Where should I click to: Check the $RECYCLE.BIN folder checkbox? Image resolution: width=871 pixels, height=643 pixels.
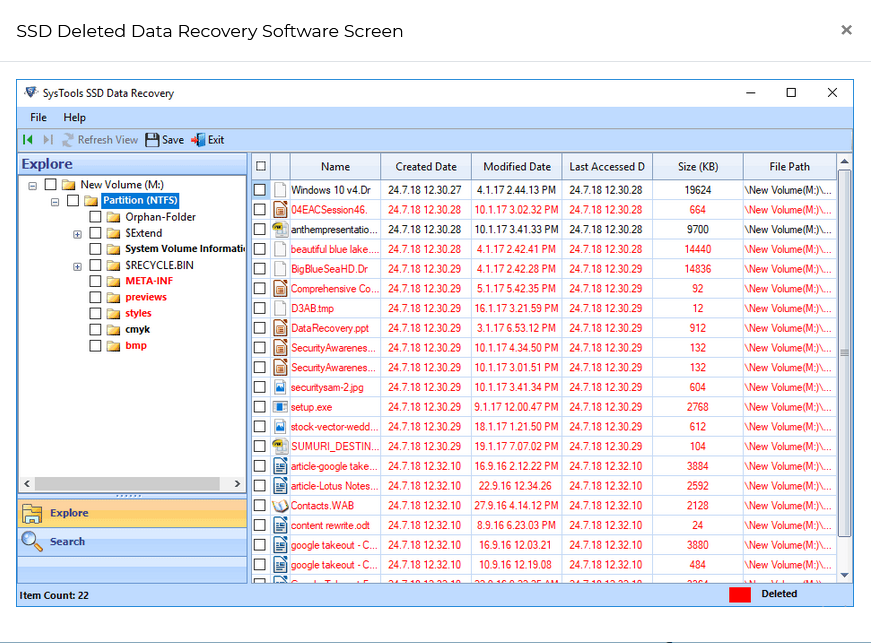tap(95, 265)
